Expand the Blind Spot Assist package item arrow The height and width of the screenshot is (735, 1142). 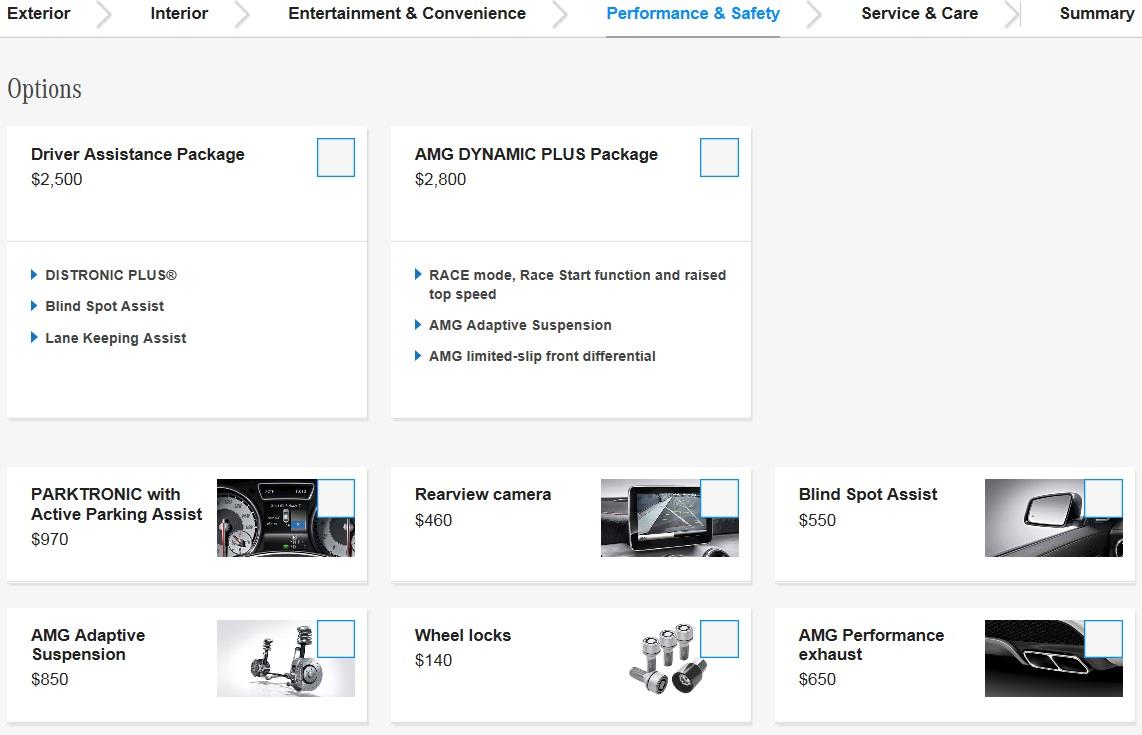[x=34, y=306]
